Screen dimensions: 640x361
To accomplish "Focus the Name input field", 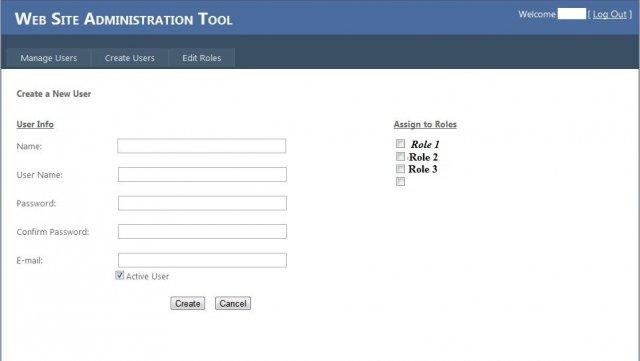I will (x=202, y=146).
